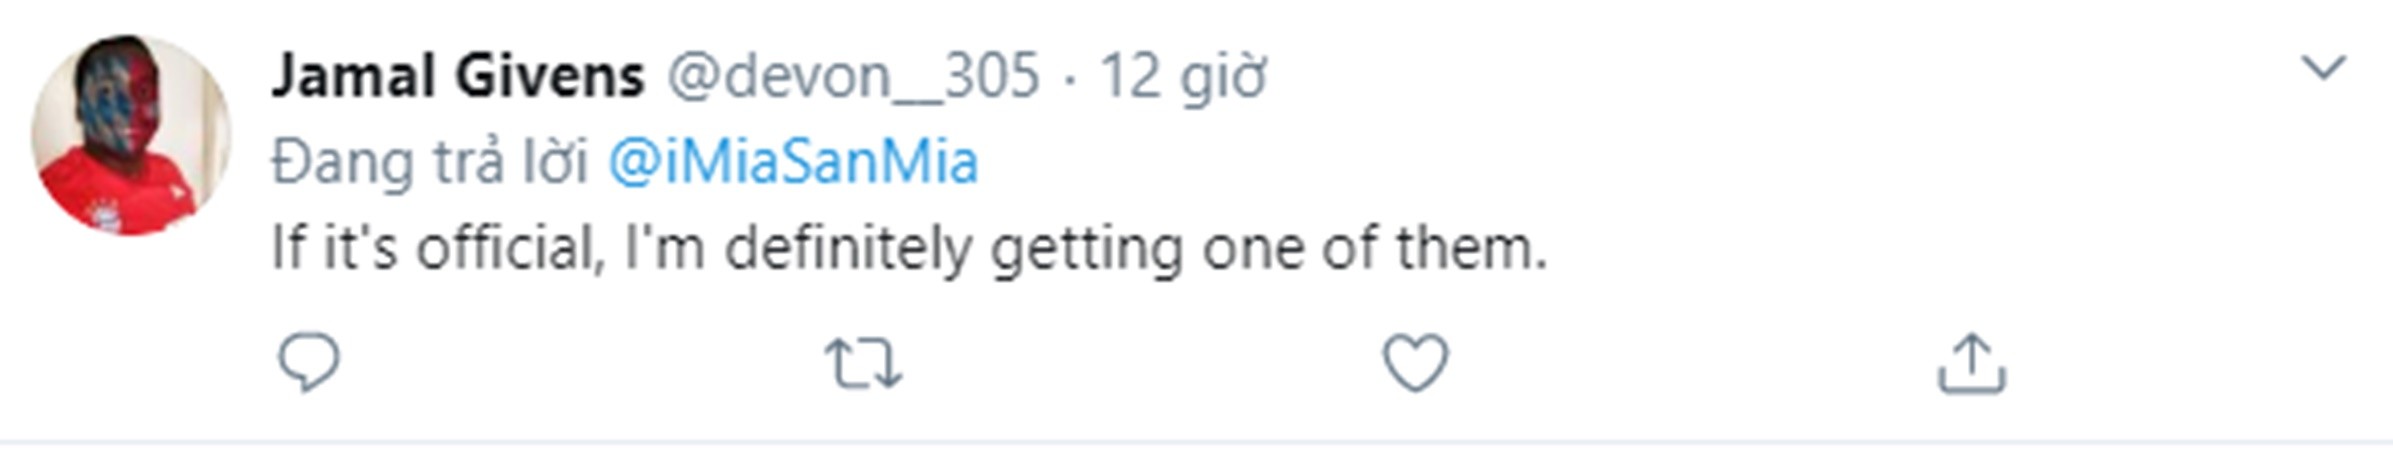Click the tweet text about getting one
2393x450 pixels.
(x=908, y=248)
